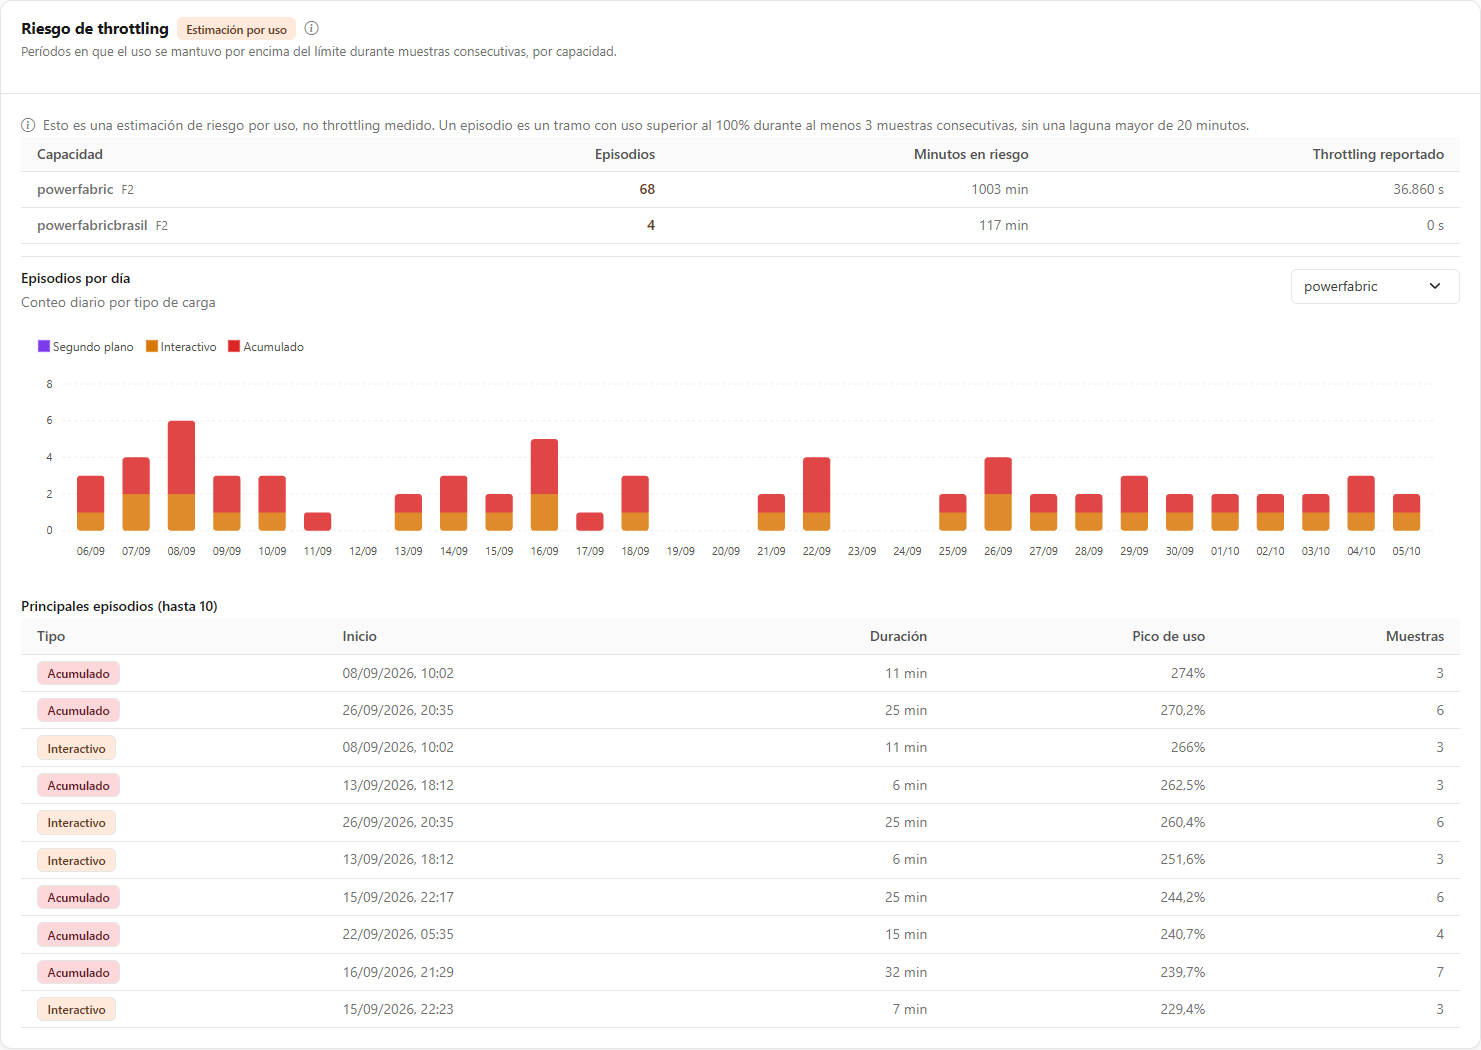
Task: Click Interactivo badge in the 229,4% row
Action: [76, 1009]
